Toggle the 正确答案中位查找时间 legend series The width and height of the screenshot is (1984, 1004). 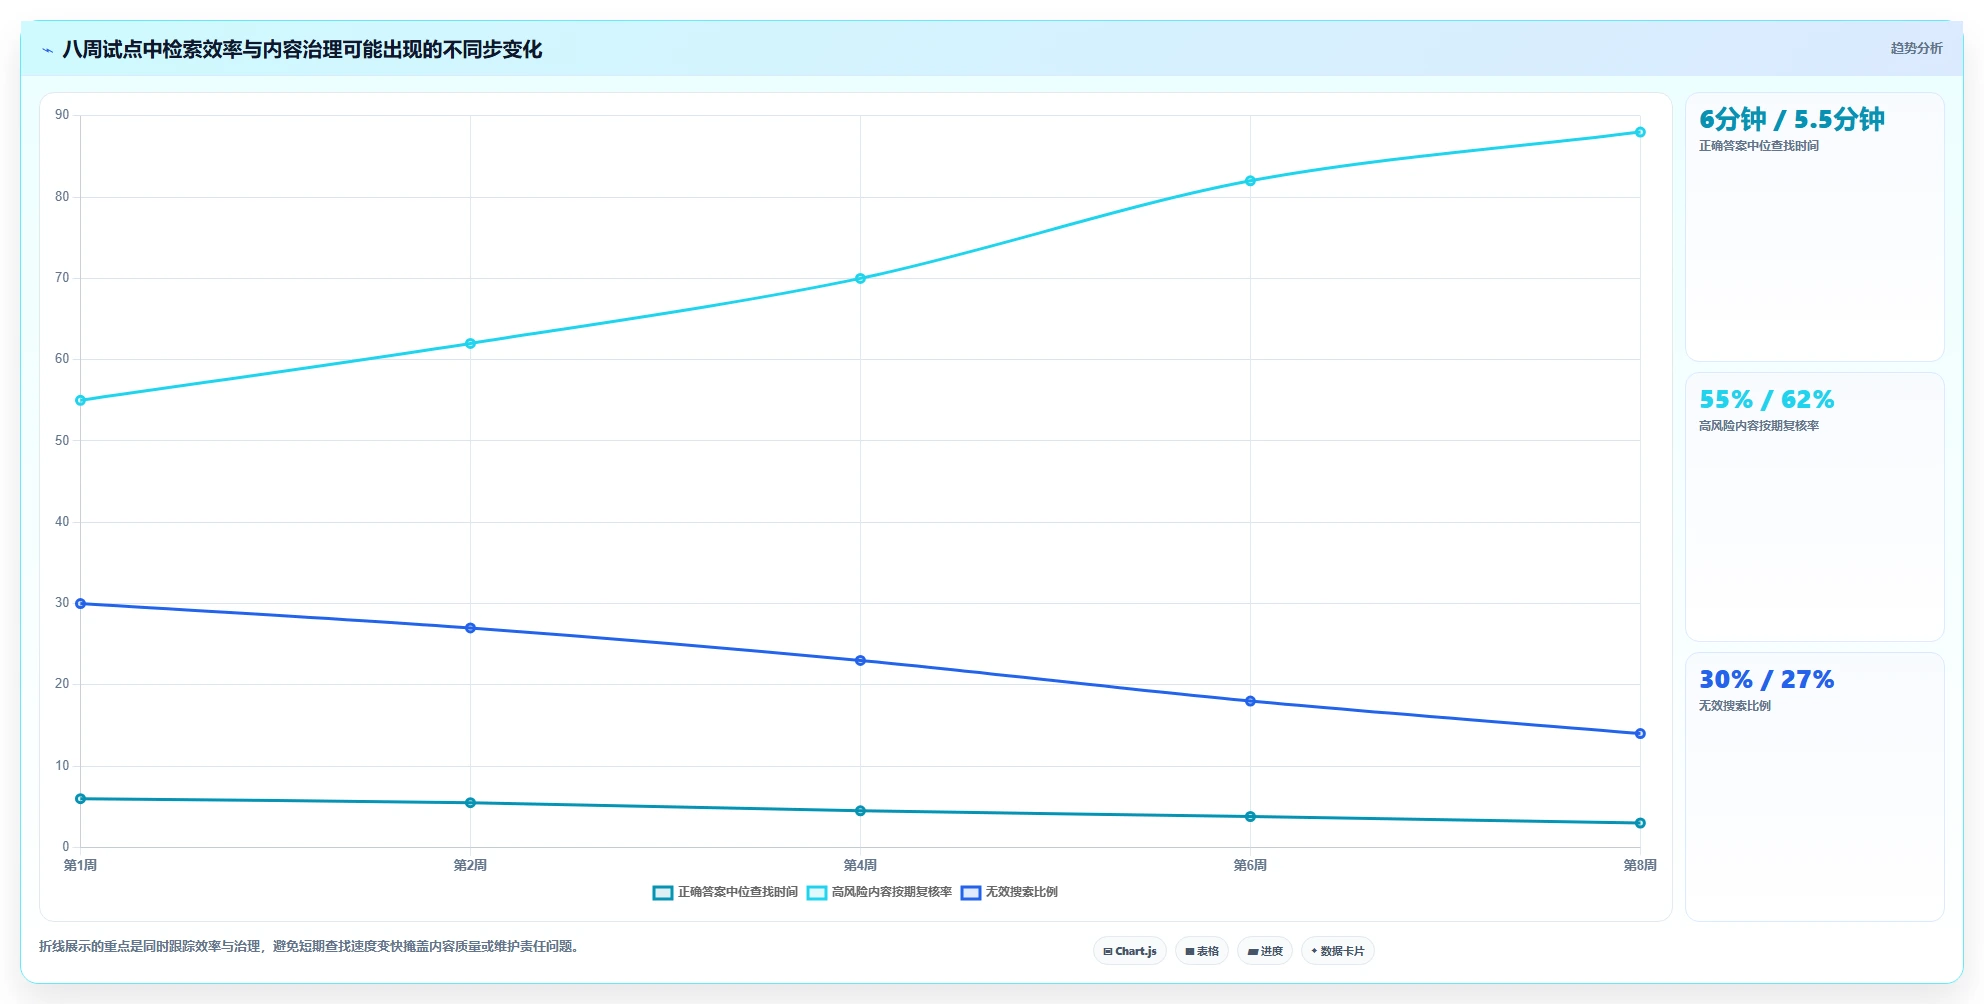[x=725, y=892]
